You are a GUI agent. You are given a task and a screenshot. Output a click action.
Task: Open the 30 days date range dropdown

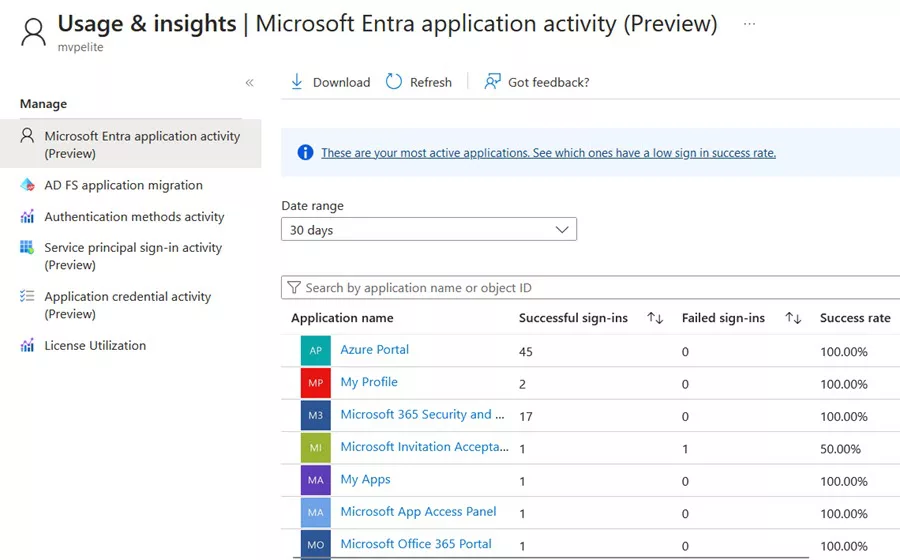[x=429, y=230]
